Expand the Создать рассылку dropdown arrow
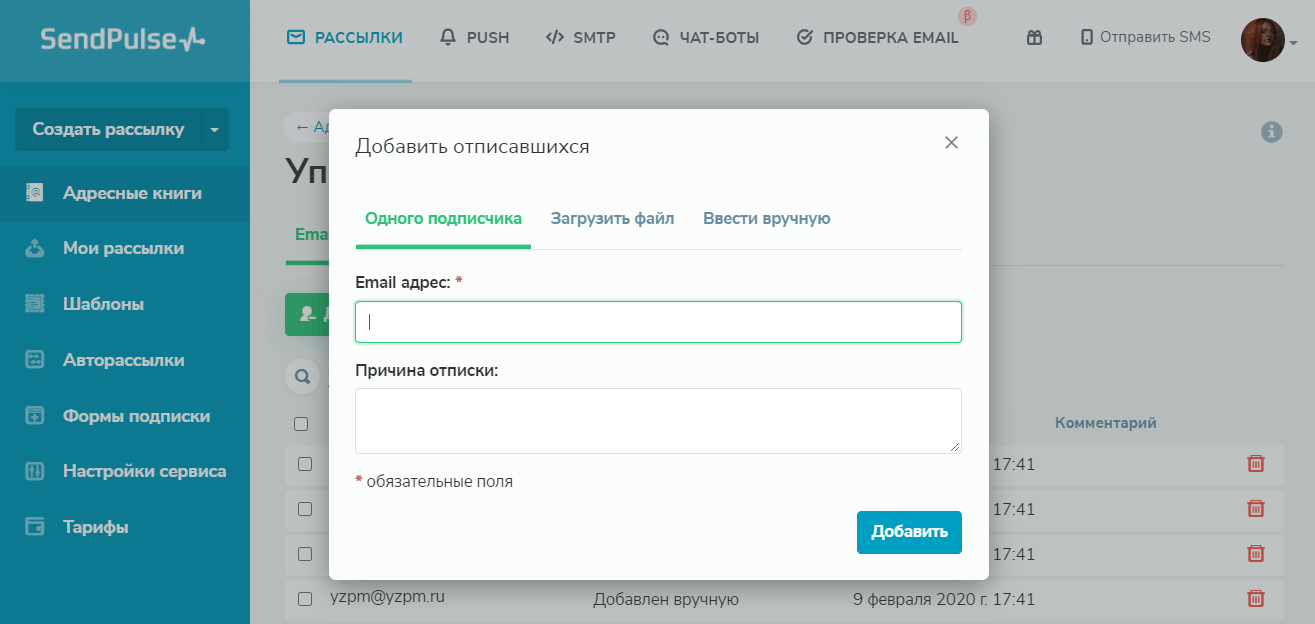This screenshot has width=1315, height=624. pos(214,129)
